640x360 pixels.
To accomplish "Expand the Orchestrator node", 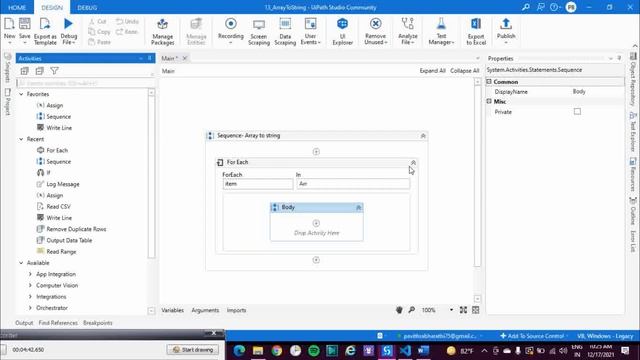I will 30,308.
